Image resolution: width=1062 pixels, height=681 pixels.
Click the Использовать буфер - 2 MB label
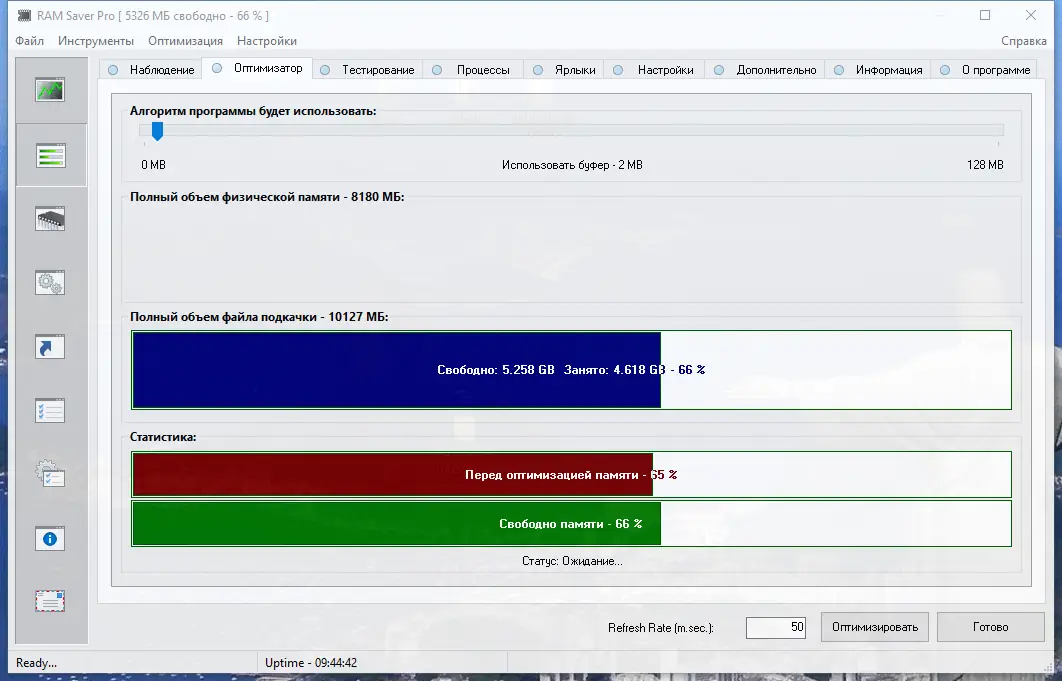point(572,165)
